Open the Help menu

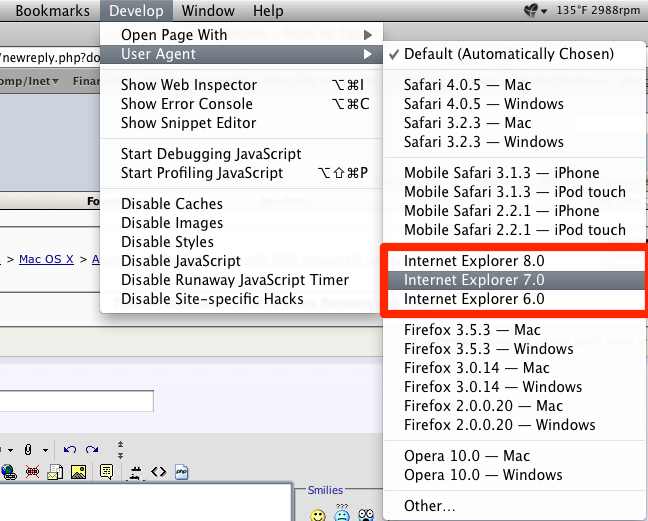[268, 11]
